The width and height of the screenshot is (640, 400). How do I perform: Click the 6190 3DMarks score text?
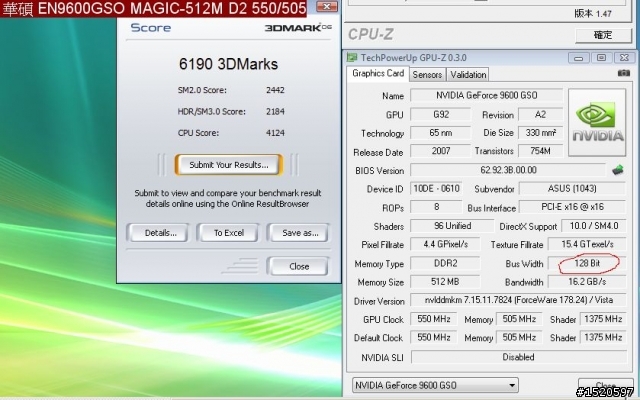coord(228,64)
